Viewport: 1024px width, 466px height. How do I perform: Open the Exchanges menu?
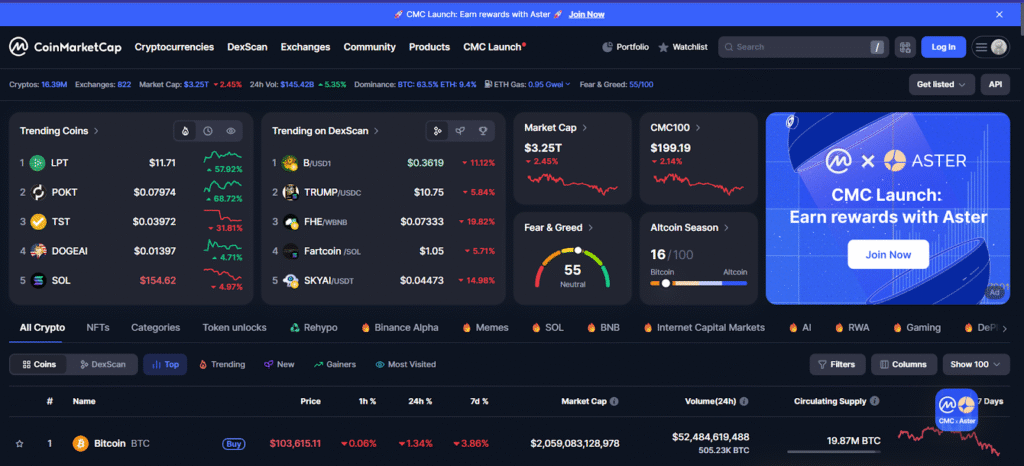click(306, 47)
